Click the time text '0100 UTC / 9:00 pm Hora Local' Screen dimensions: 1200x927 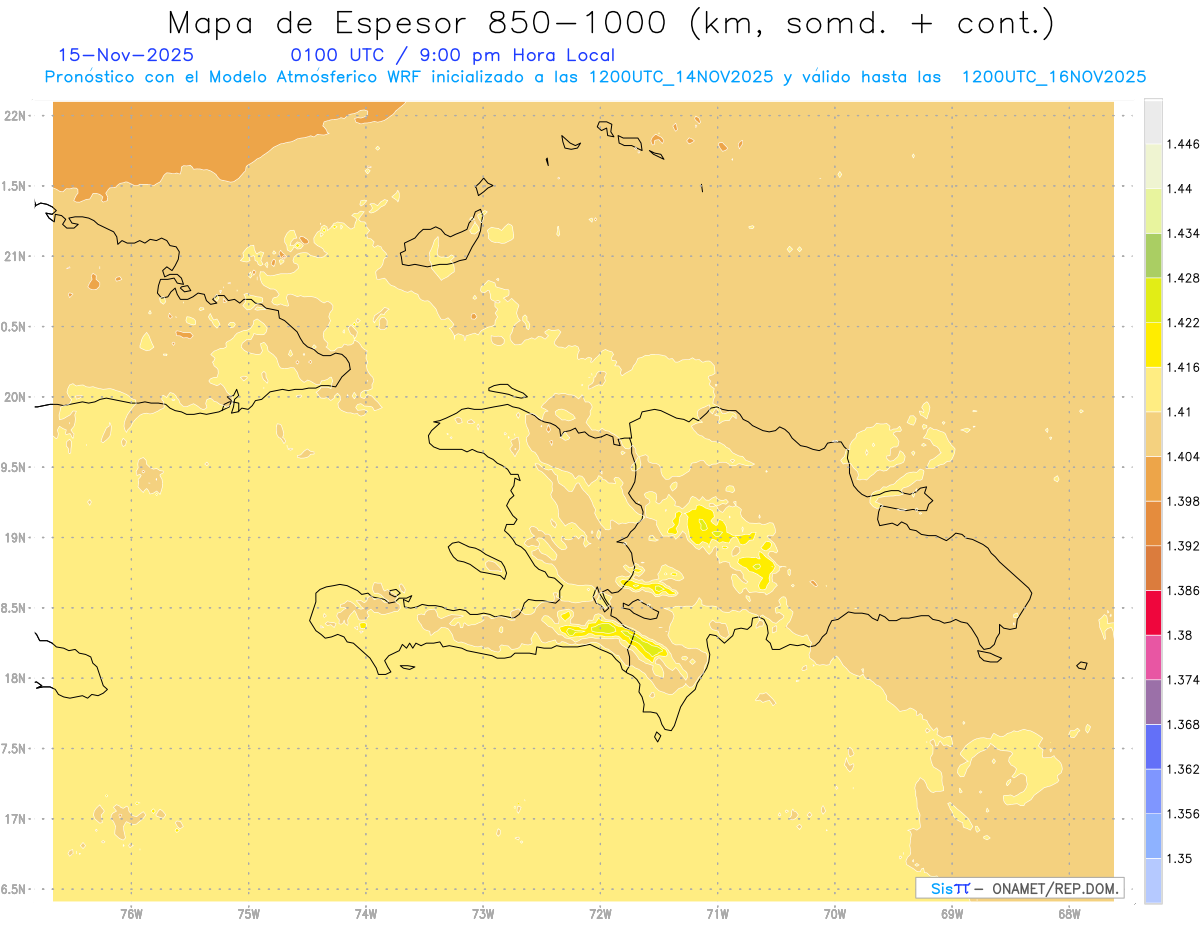click(452, 56)
